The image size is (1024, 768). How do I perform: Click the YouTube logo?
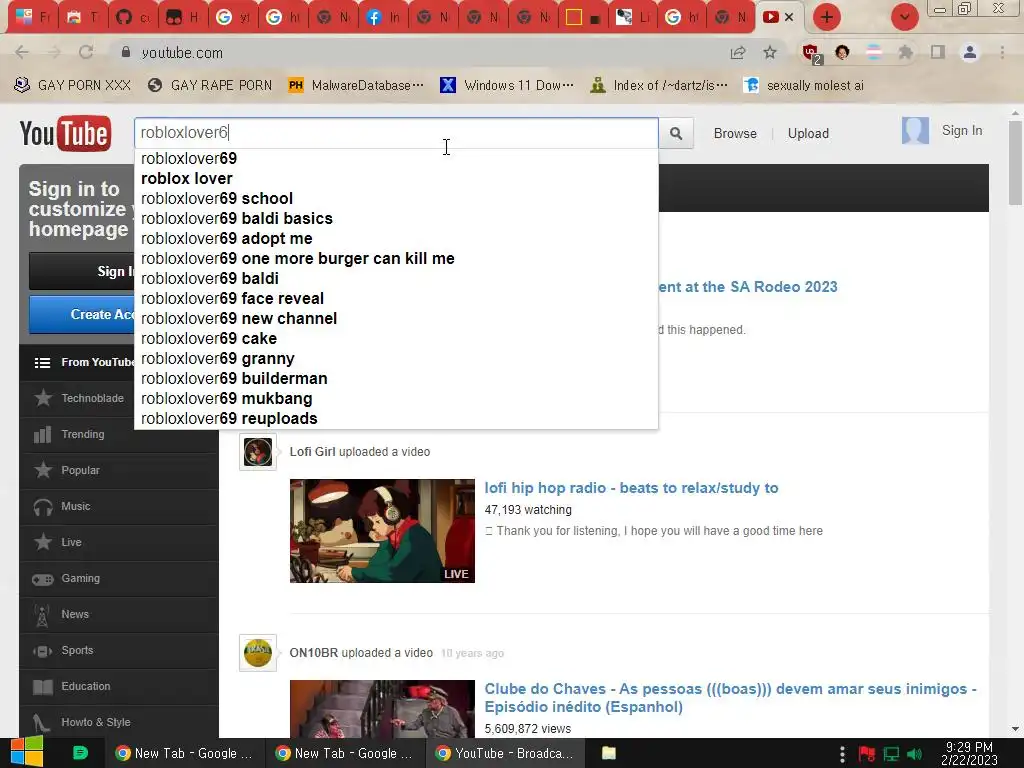coord(65,133)
